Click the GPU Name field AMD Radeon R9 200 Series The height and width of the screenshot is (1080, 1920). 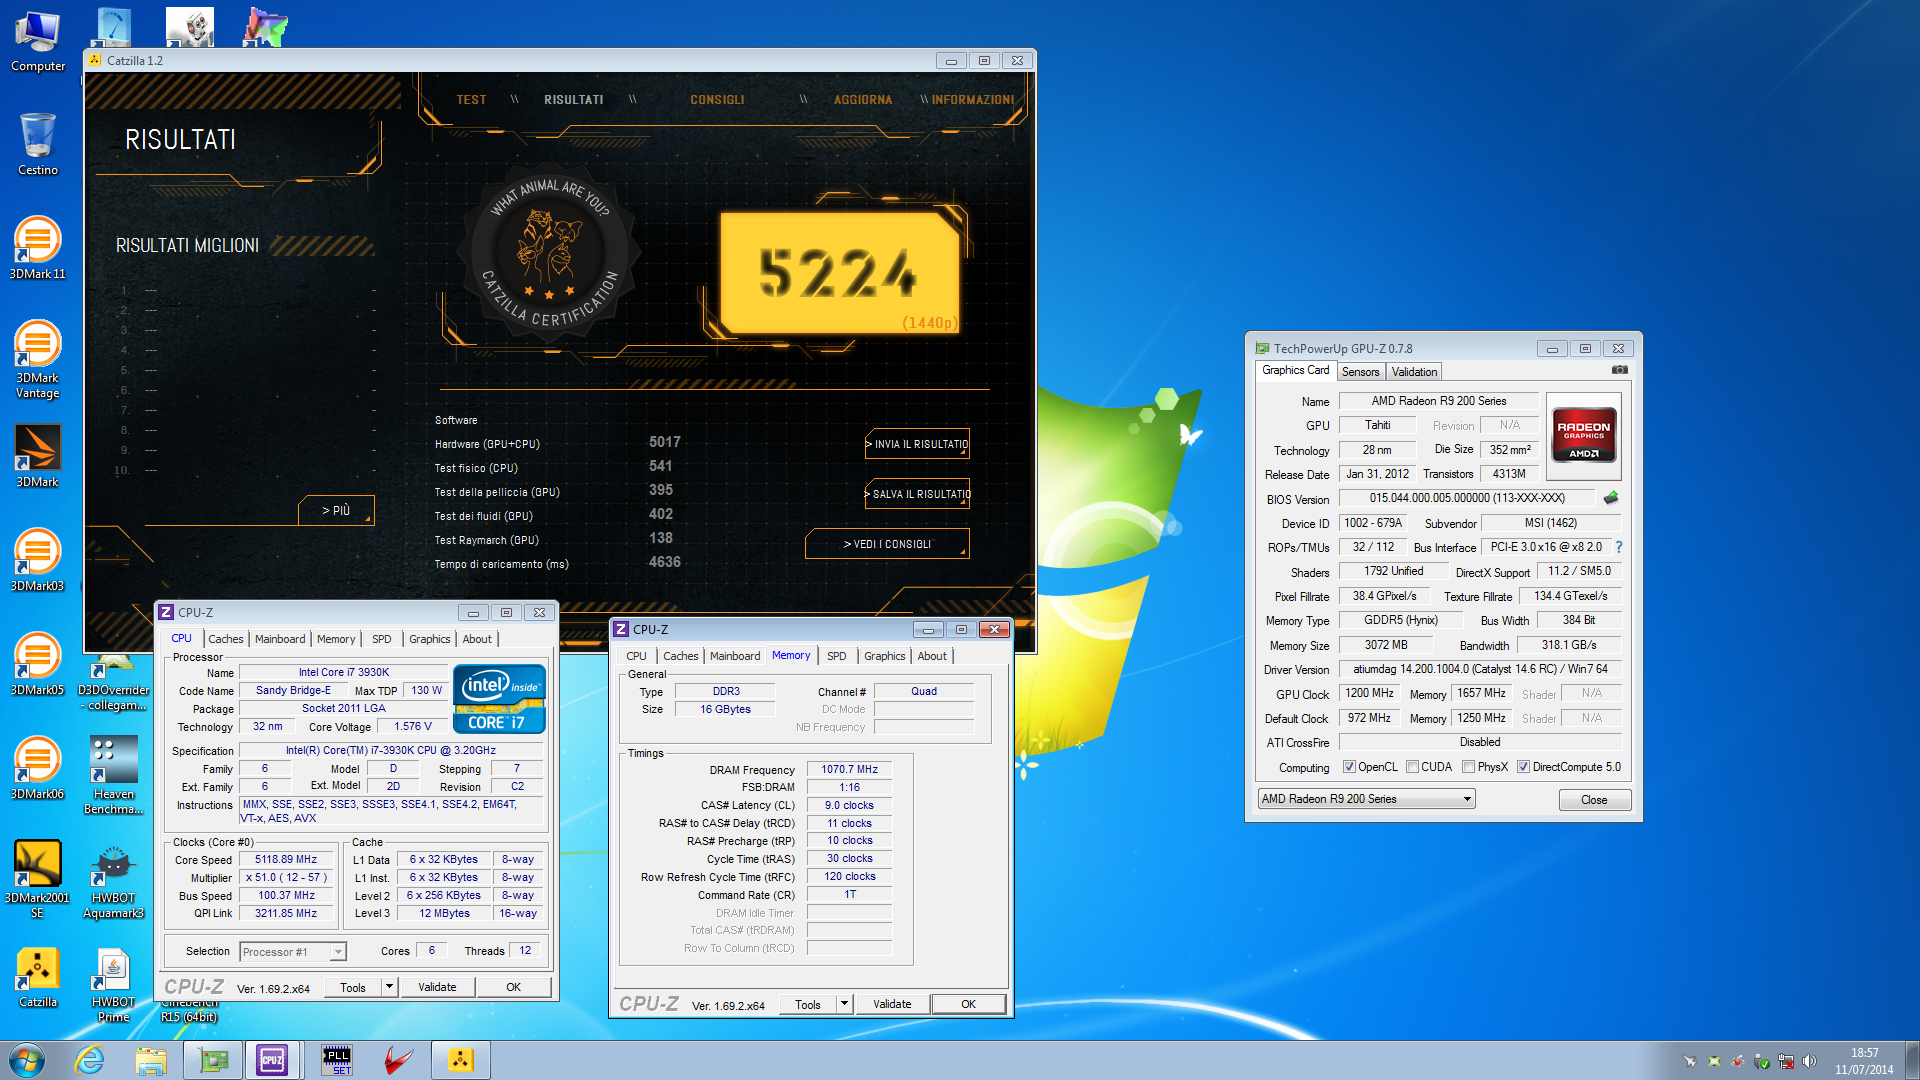pos(1438,401)
